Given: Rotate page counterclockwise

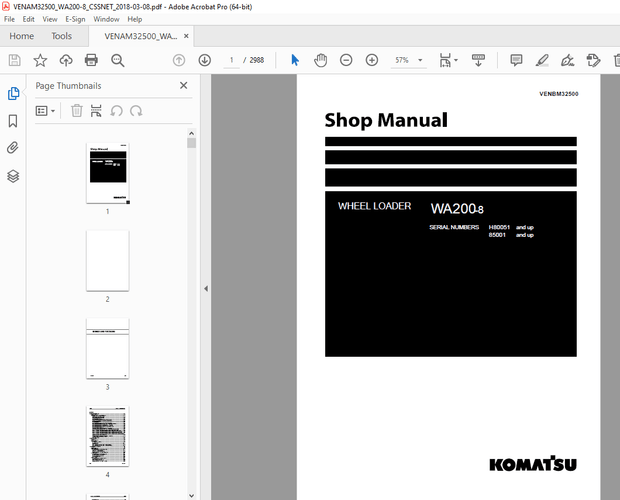Looking at the screenshot, I should pyautogui.click(x=116, y=111).
